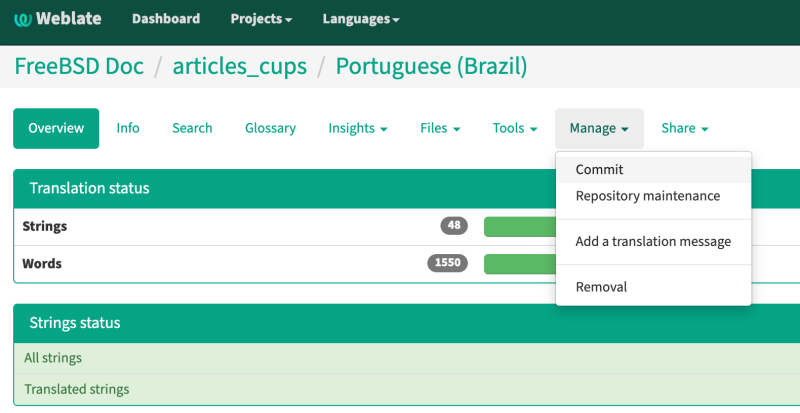Open the Tools dropdown
800x413 pixels.
click(515, 128)
